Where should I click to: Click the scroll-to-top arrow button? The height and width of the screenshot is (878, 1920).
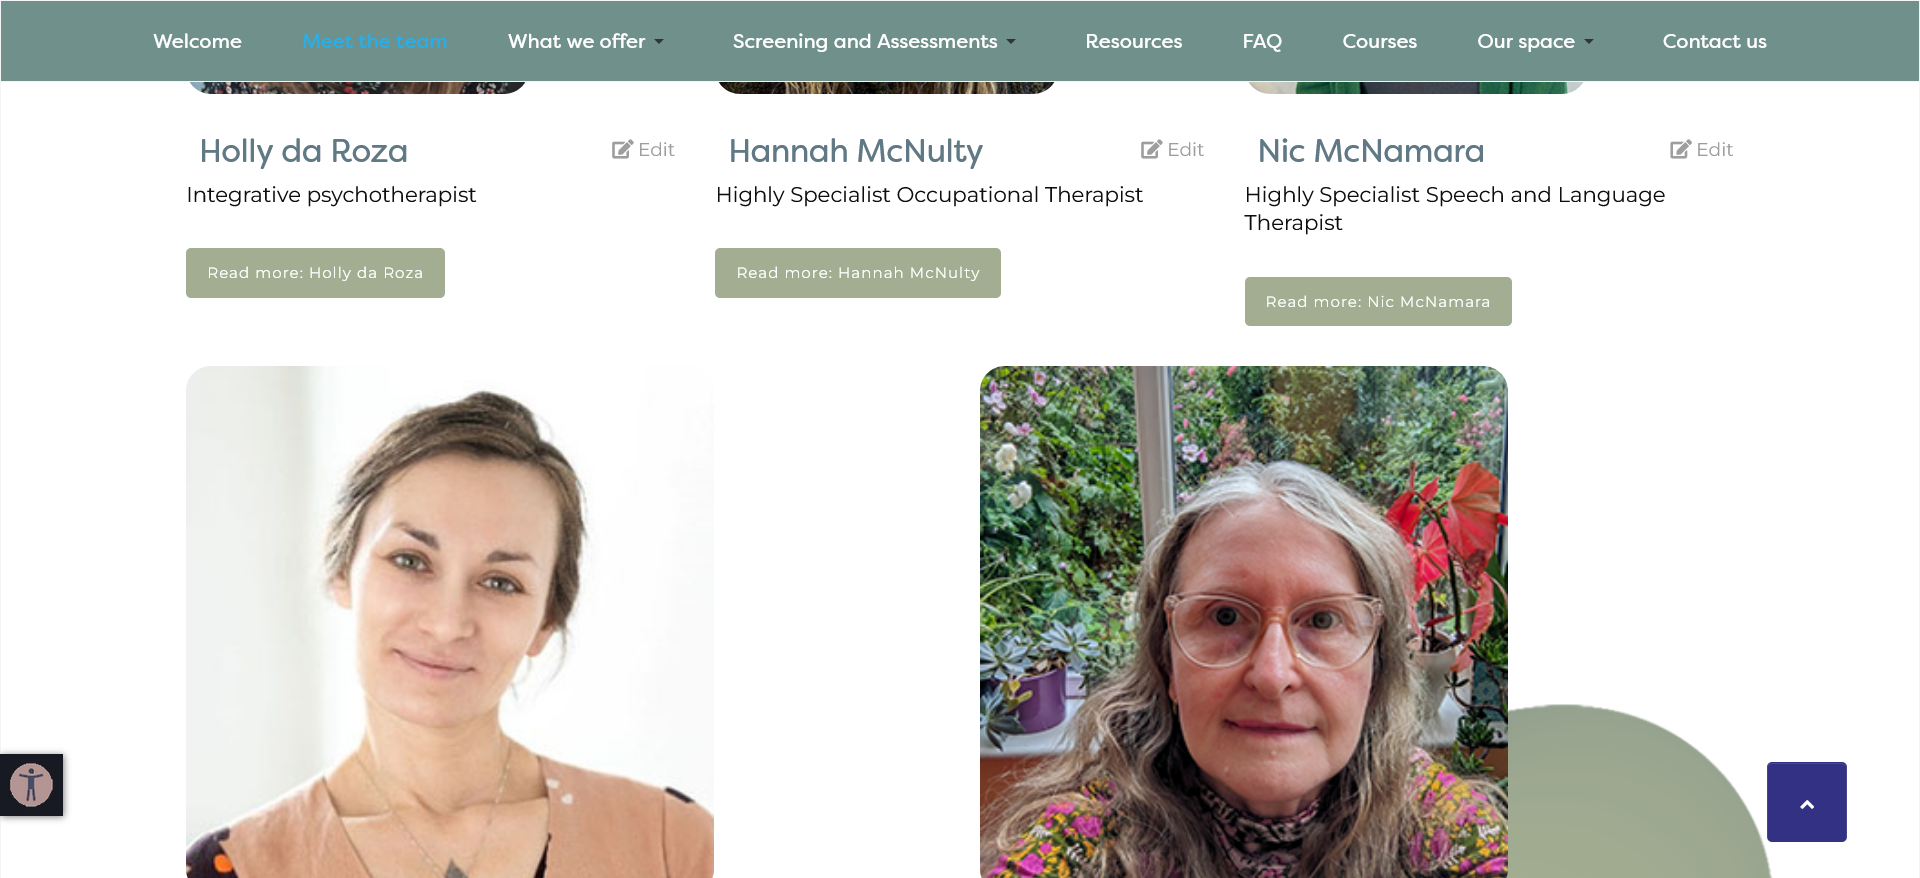click(1806, 802)
